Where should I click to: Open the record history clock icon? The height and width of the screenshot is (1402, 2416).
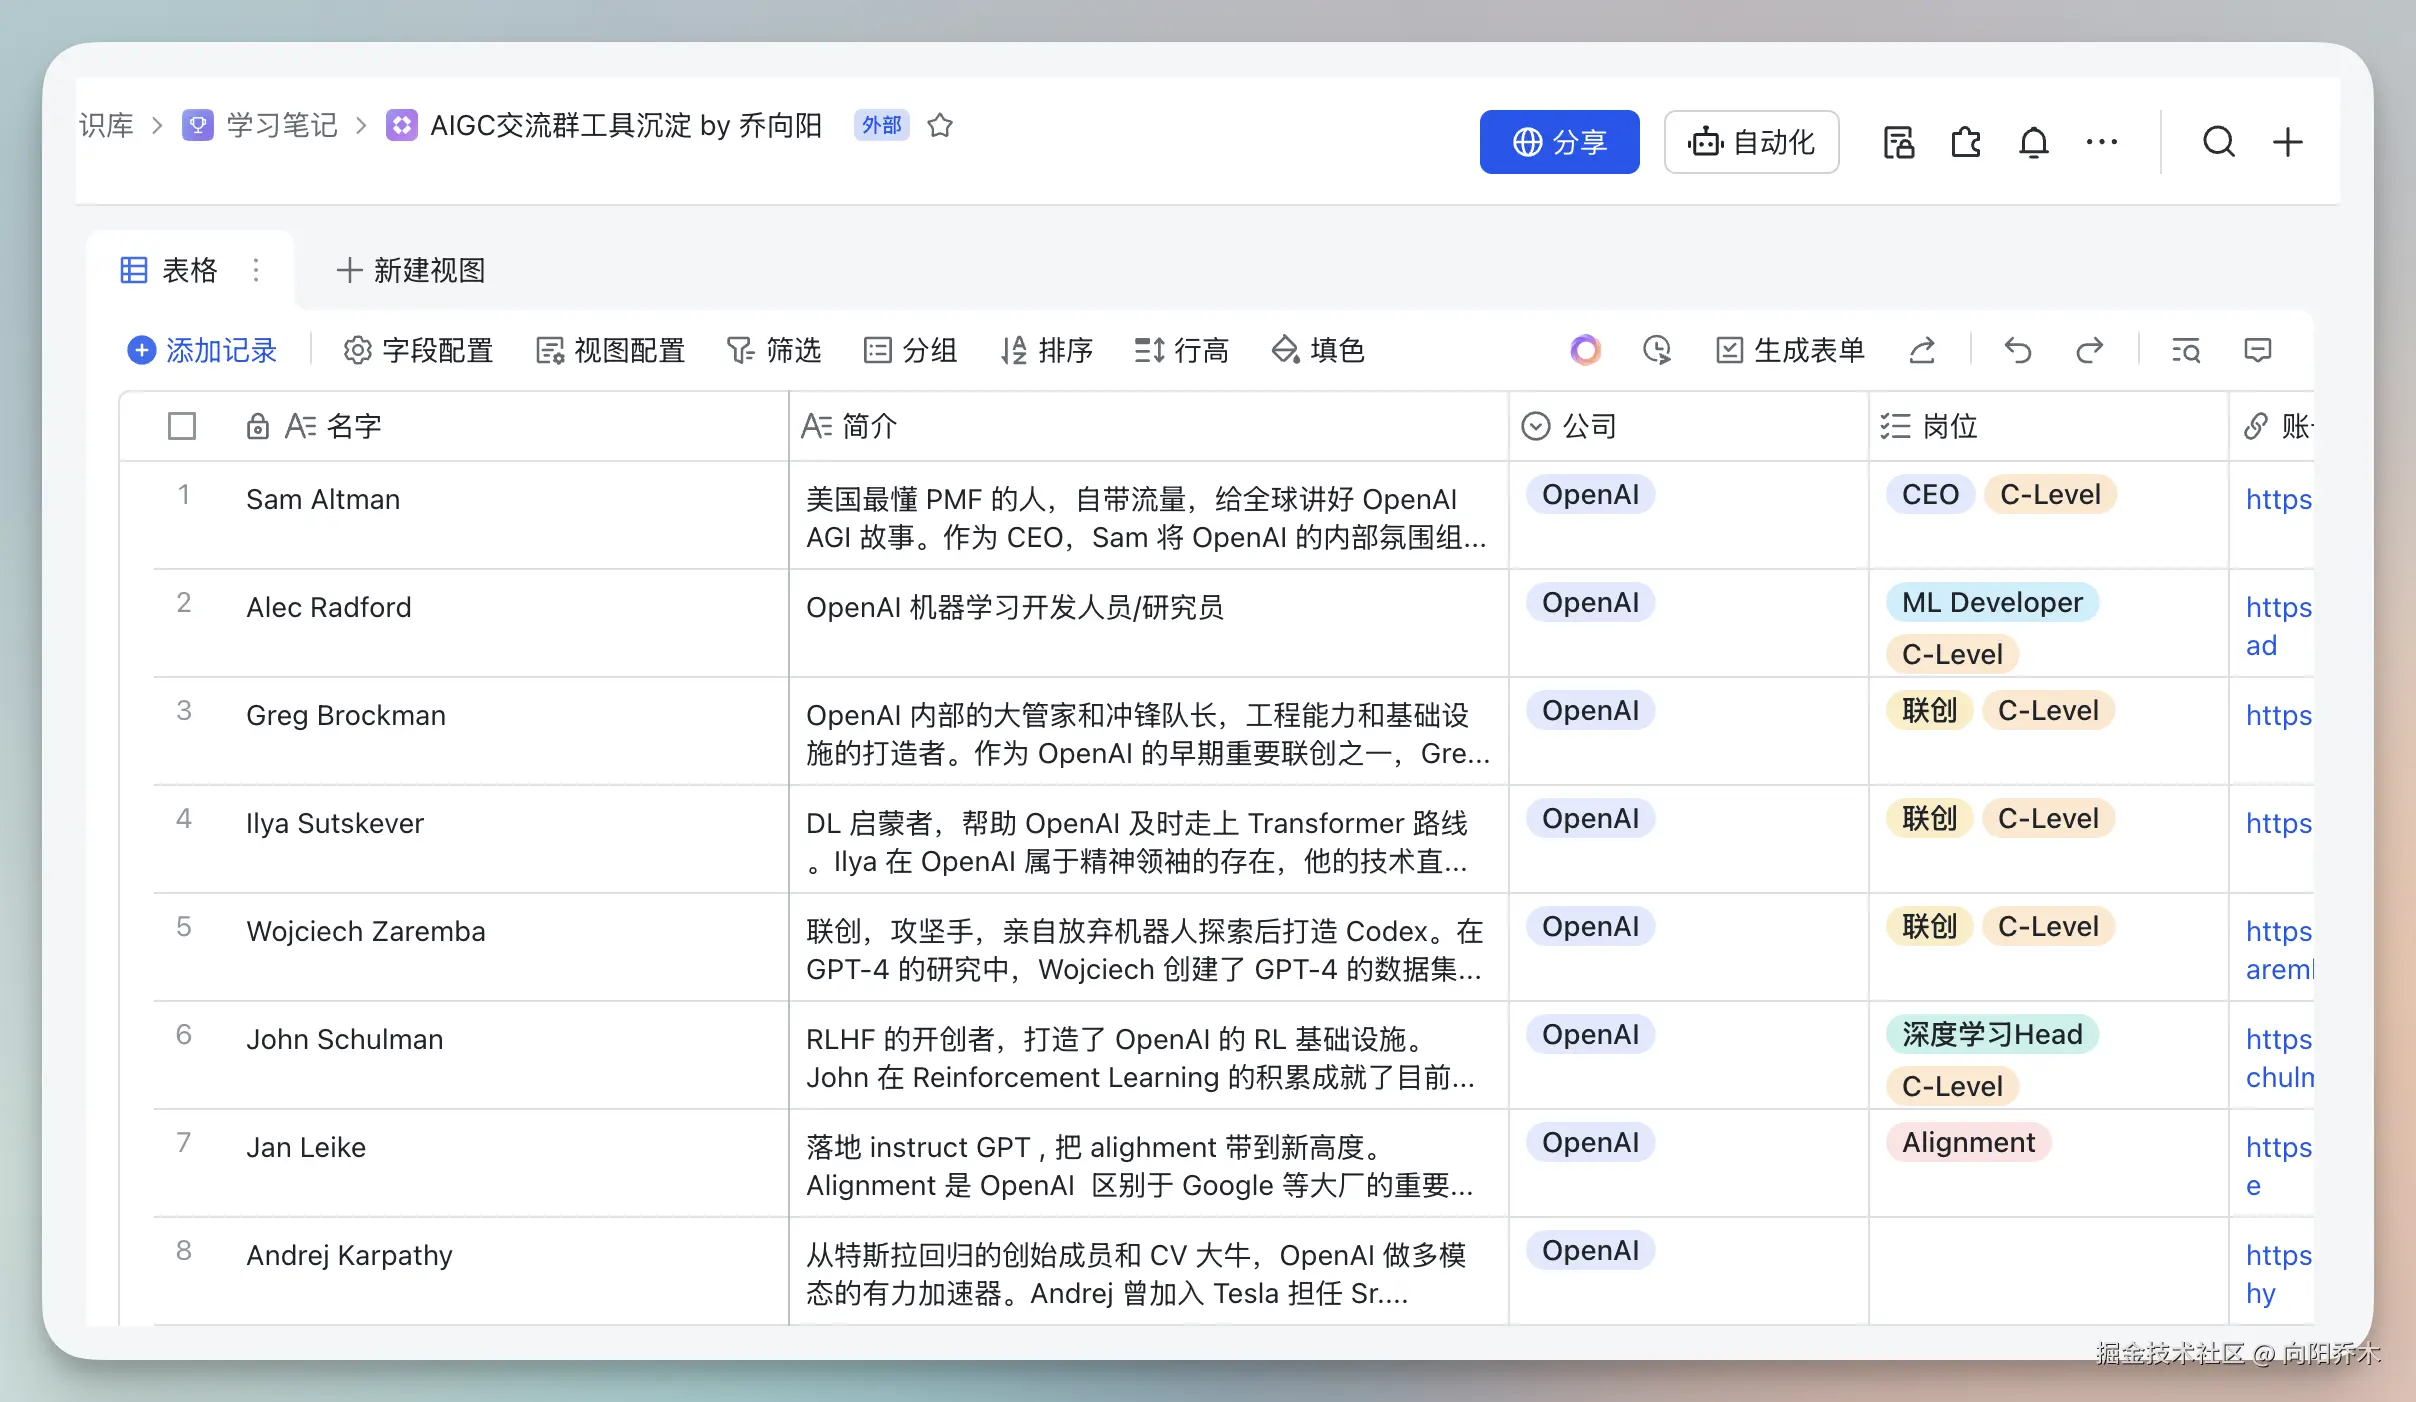(x=1657, y=350)
